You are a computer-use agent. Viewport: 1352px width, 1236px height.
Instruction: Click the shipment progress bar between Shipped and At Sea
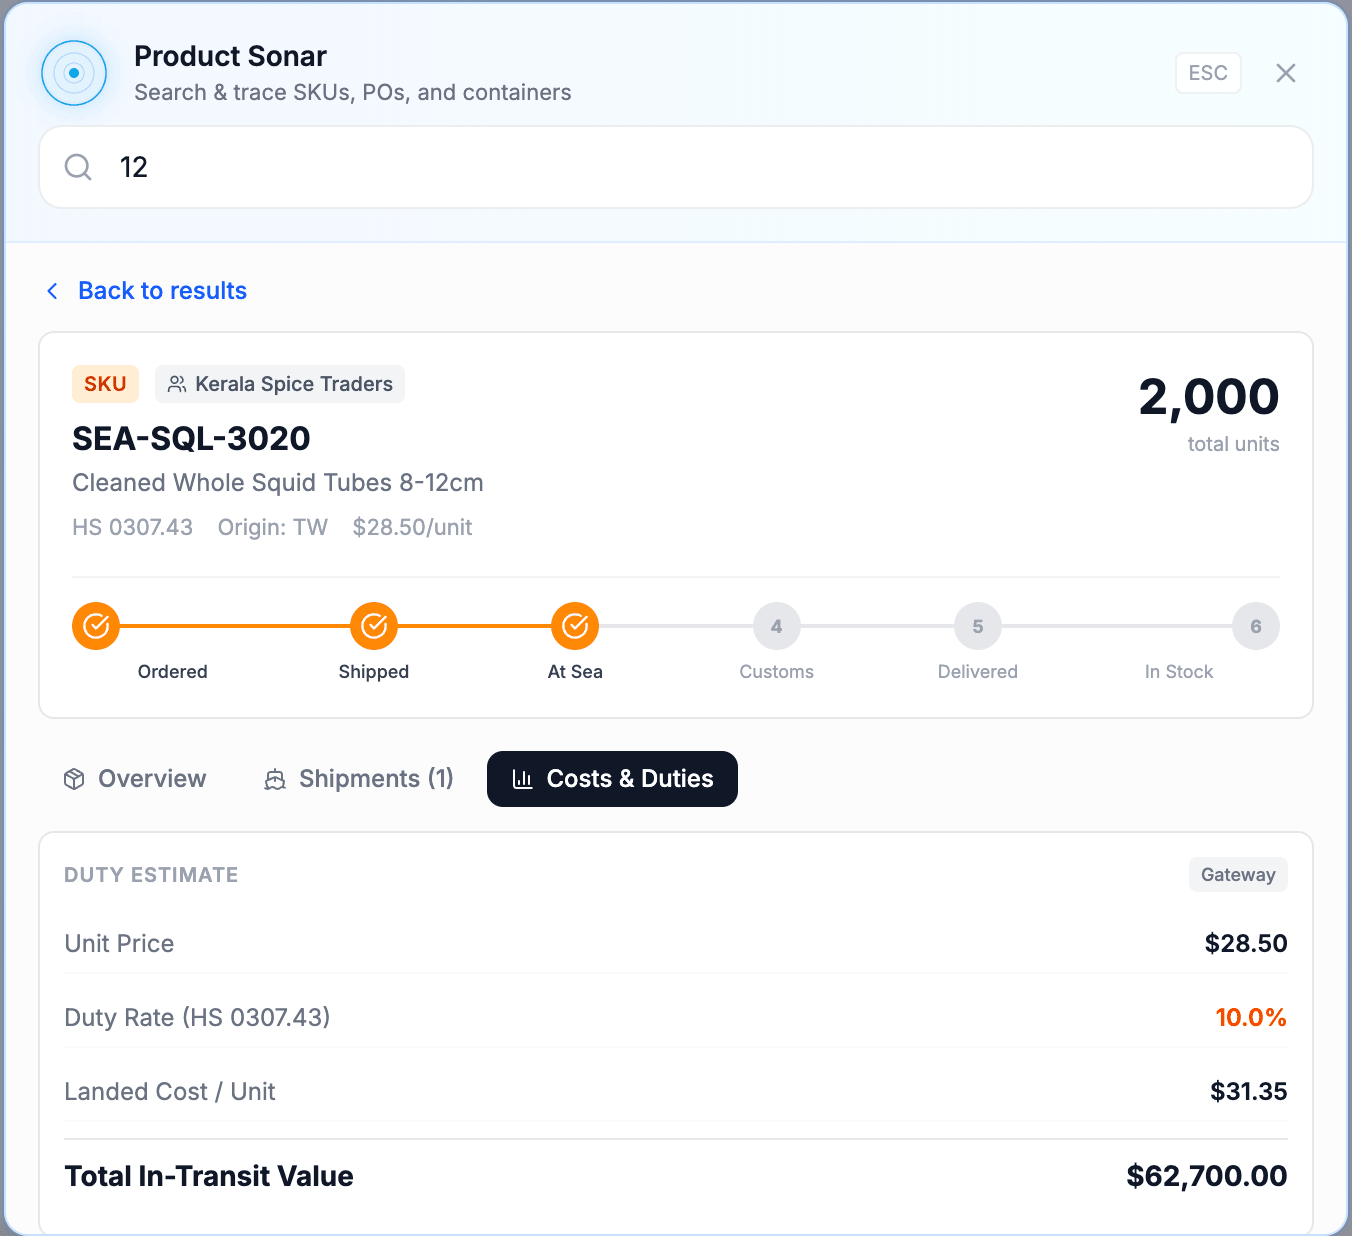coord(474,625)
